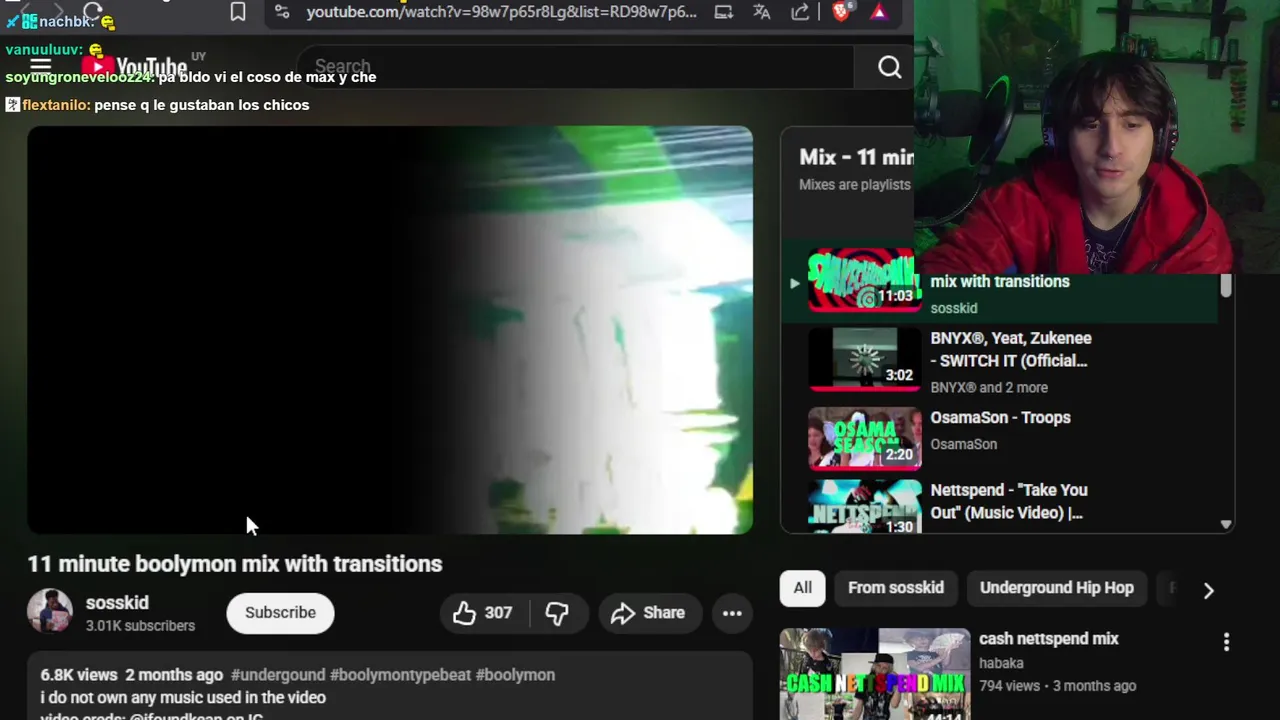Viewport: 1280px width, 720px height.
Task: Open the sosskid channel name link
Action: 117,603
